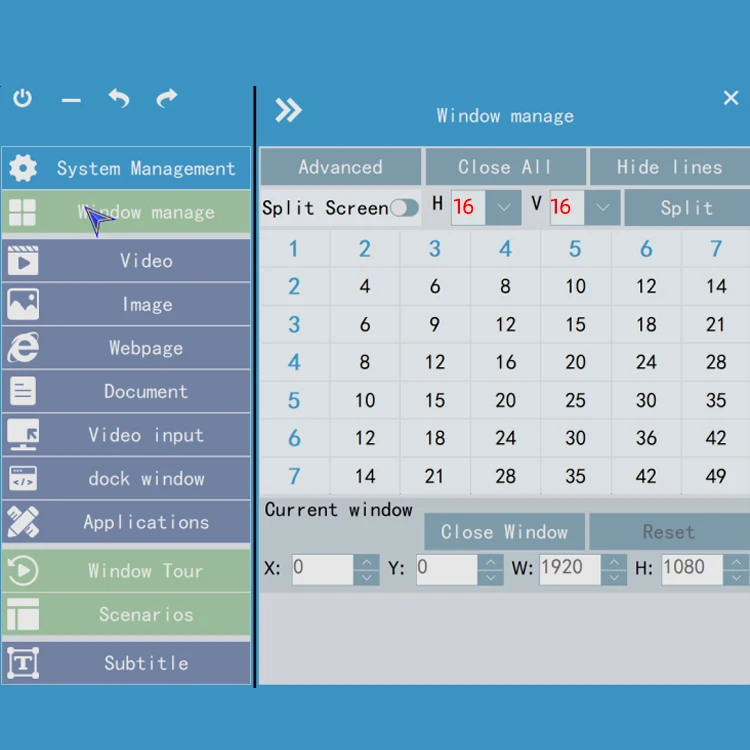Click the H split count field showing 16

pyautogui.click(x=468, y=208)
